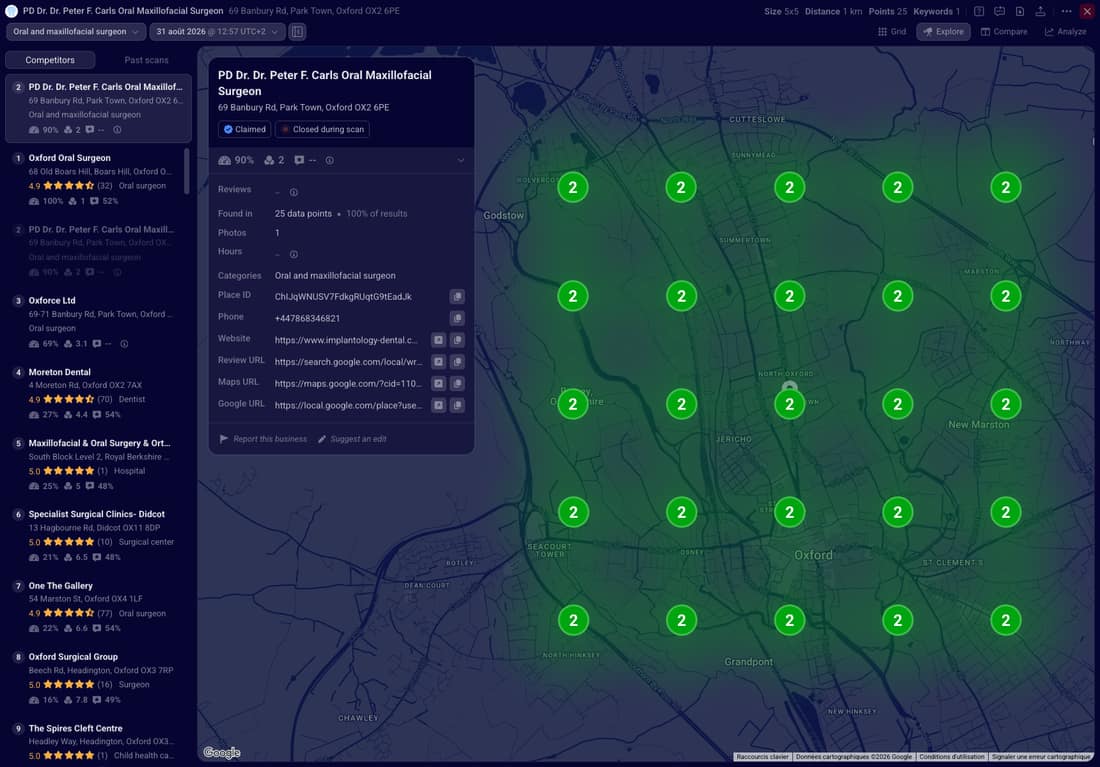Switch to the Past scans tab

[146, 60]
